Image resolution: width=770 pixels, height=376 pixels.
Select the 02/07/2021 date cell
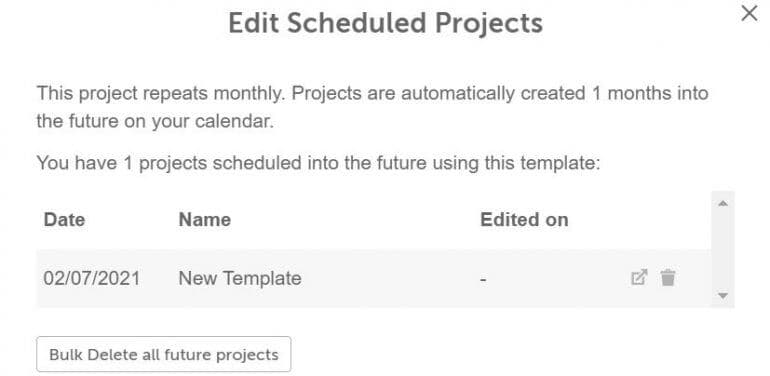coord(91,278)
